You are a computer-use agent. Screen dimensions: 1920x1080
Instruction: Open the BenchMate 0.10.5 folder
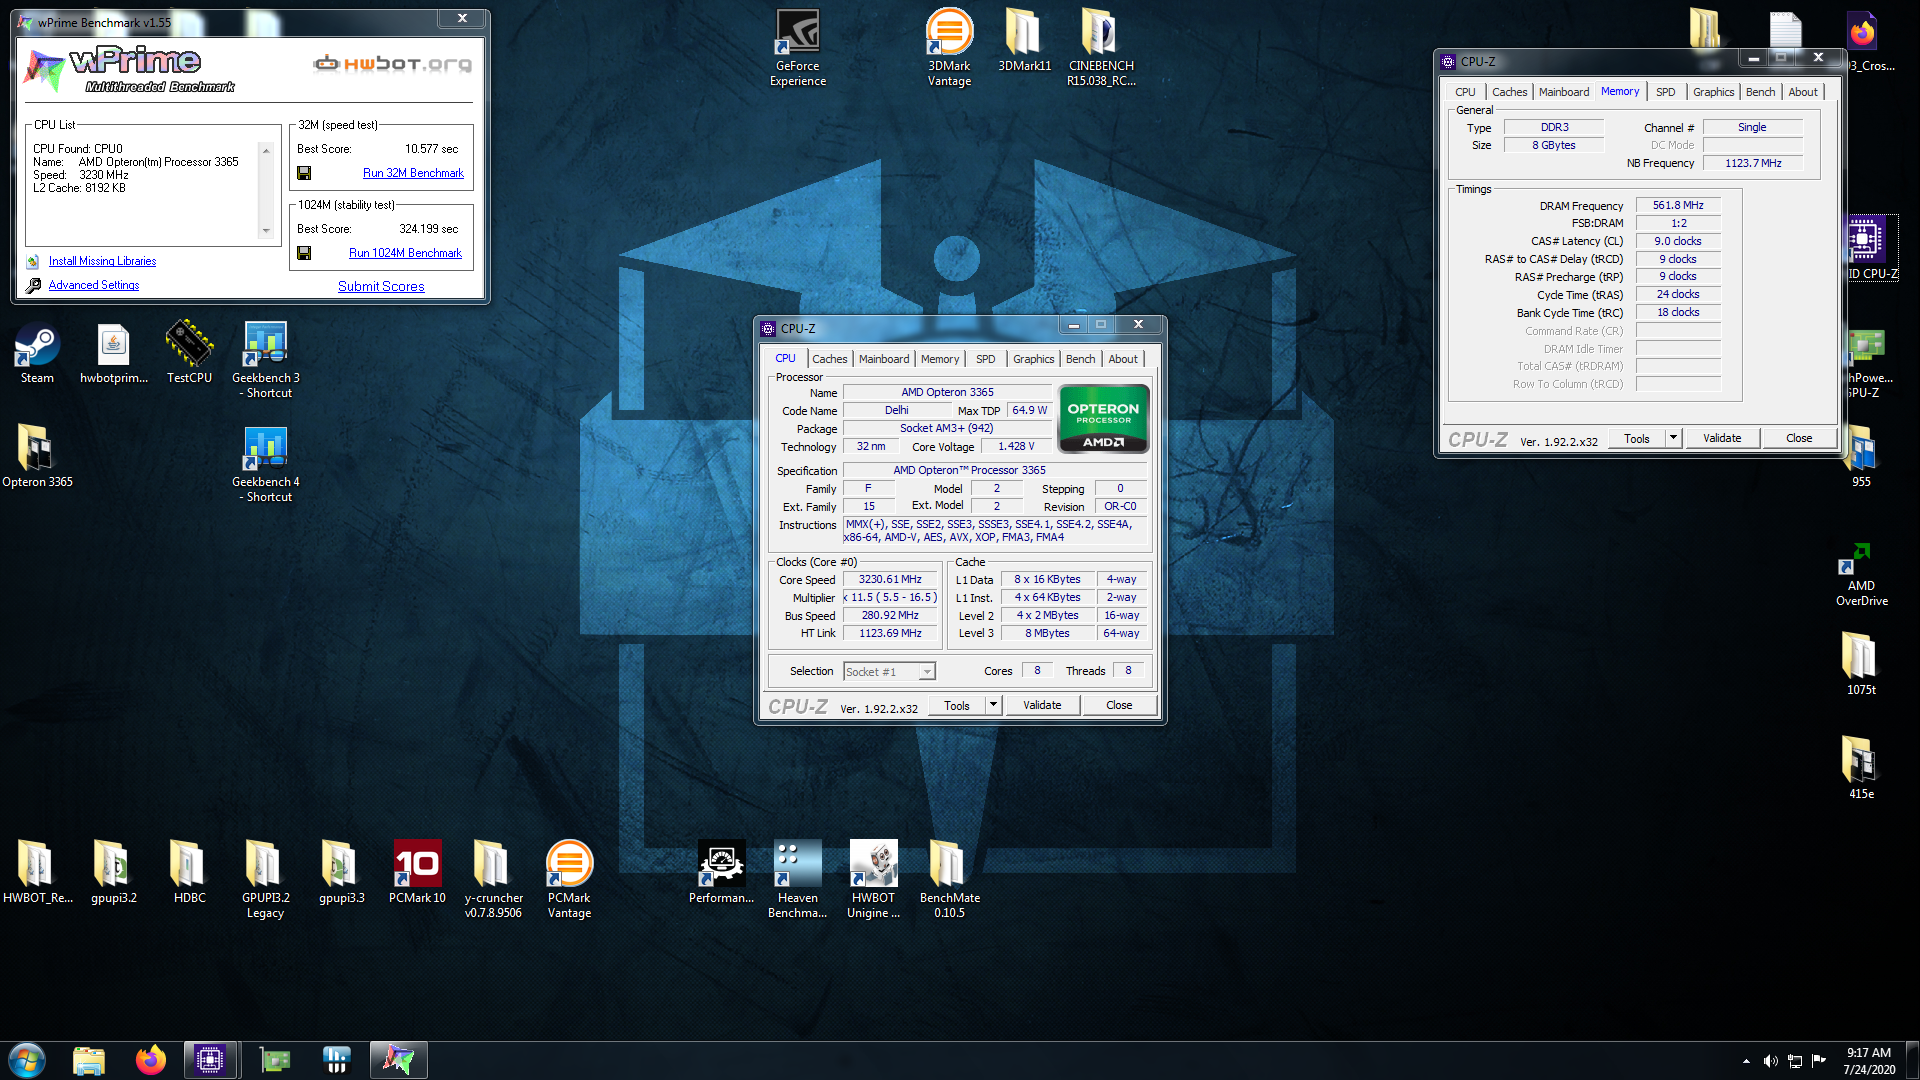949,880
